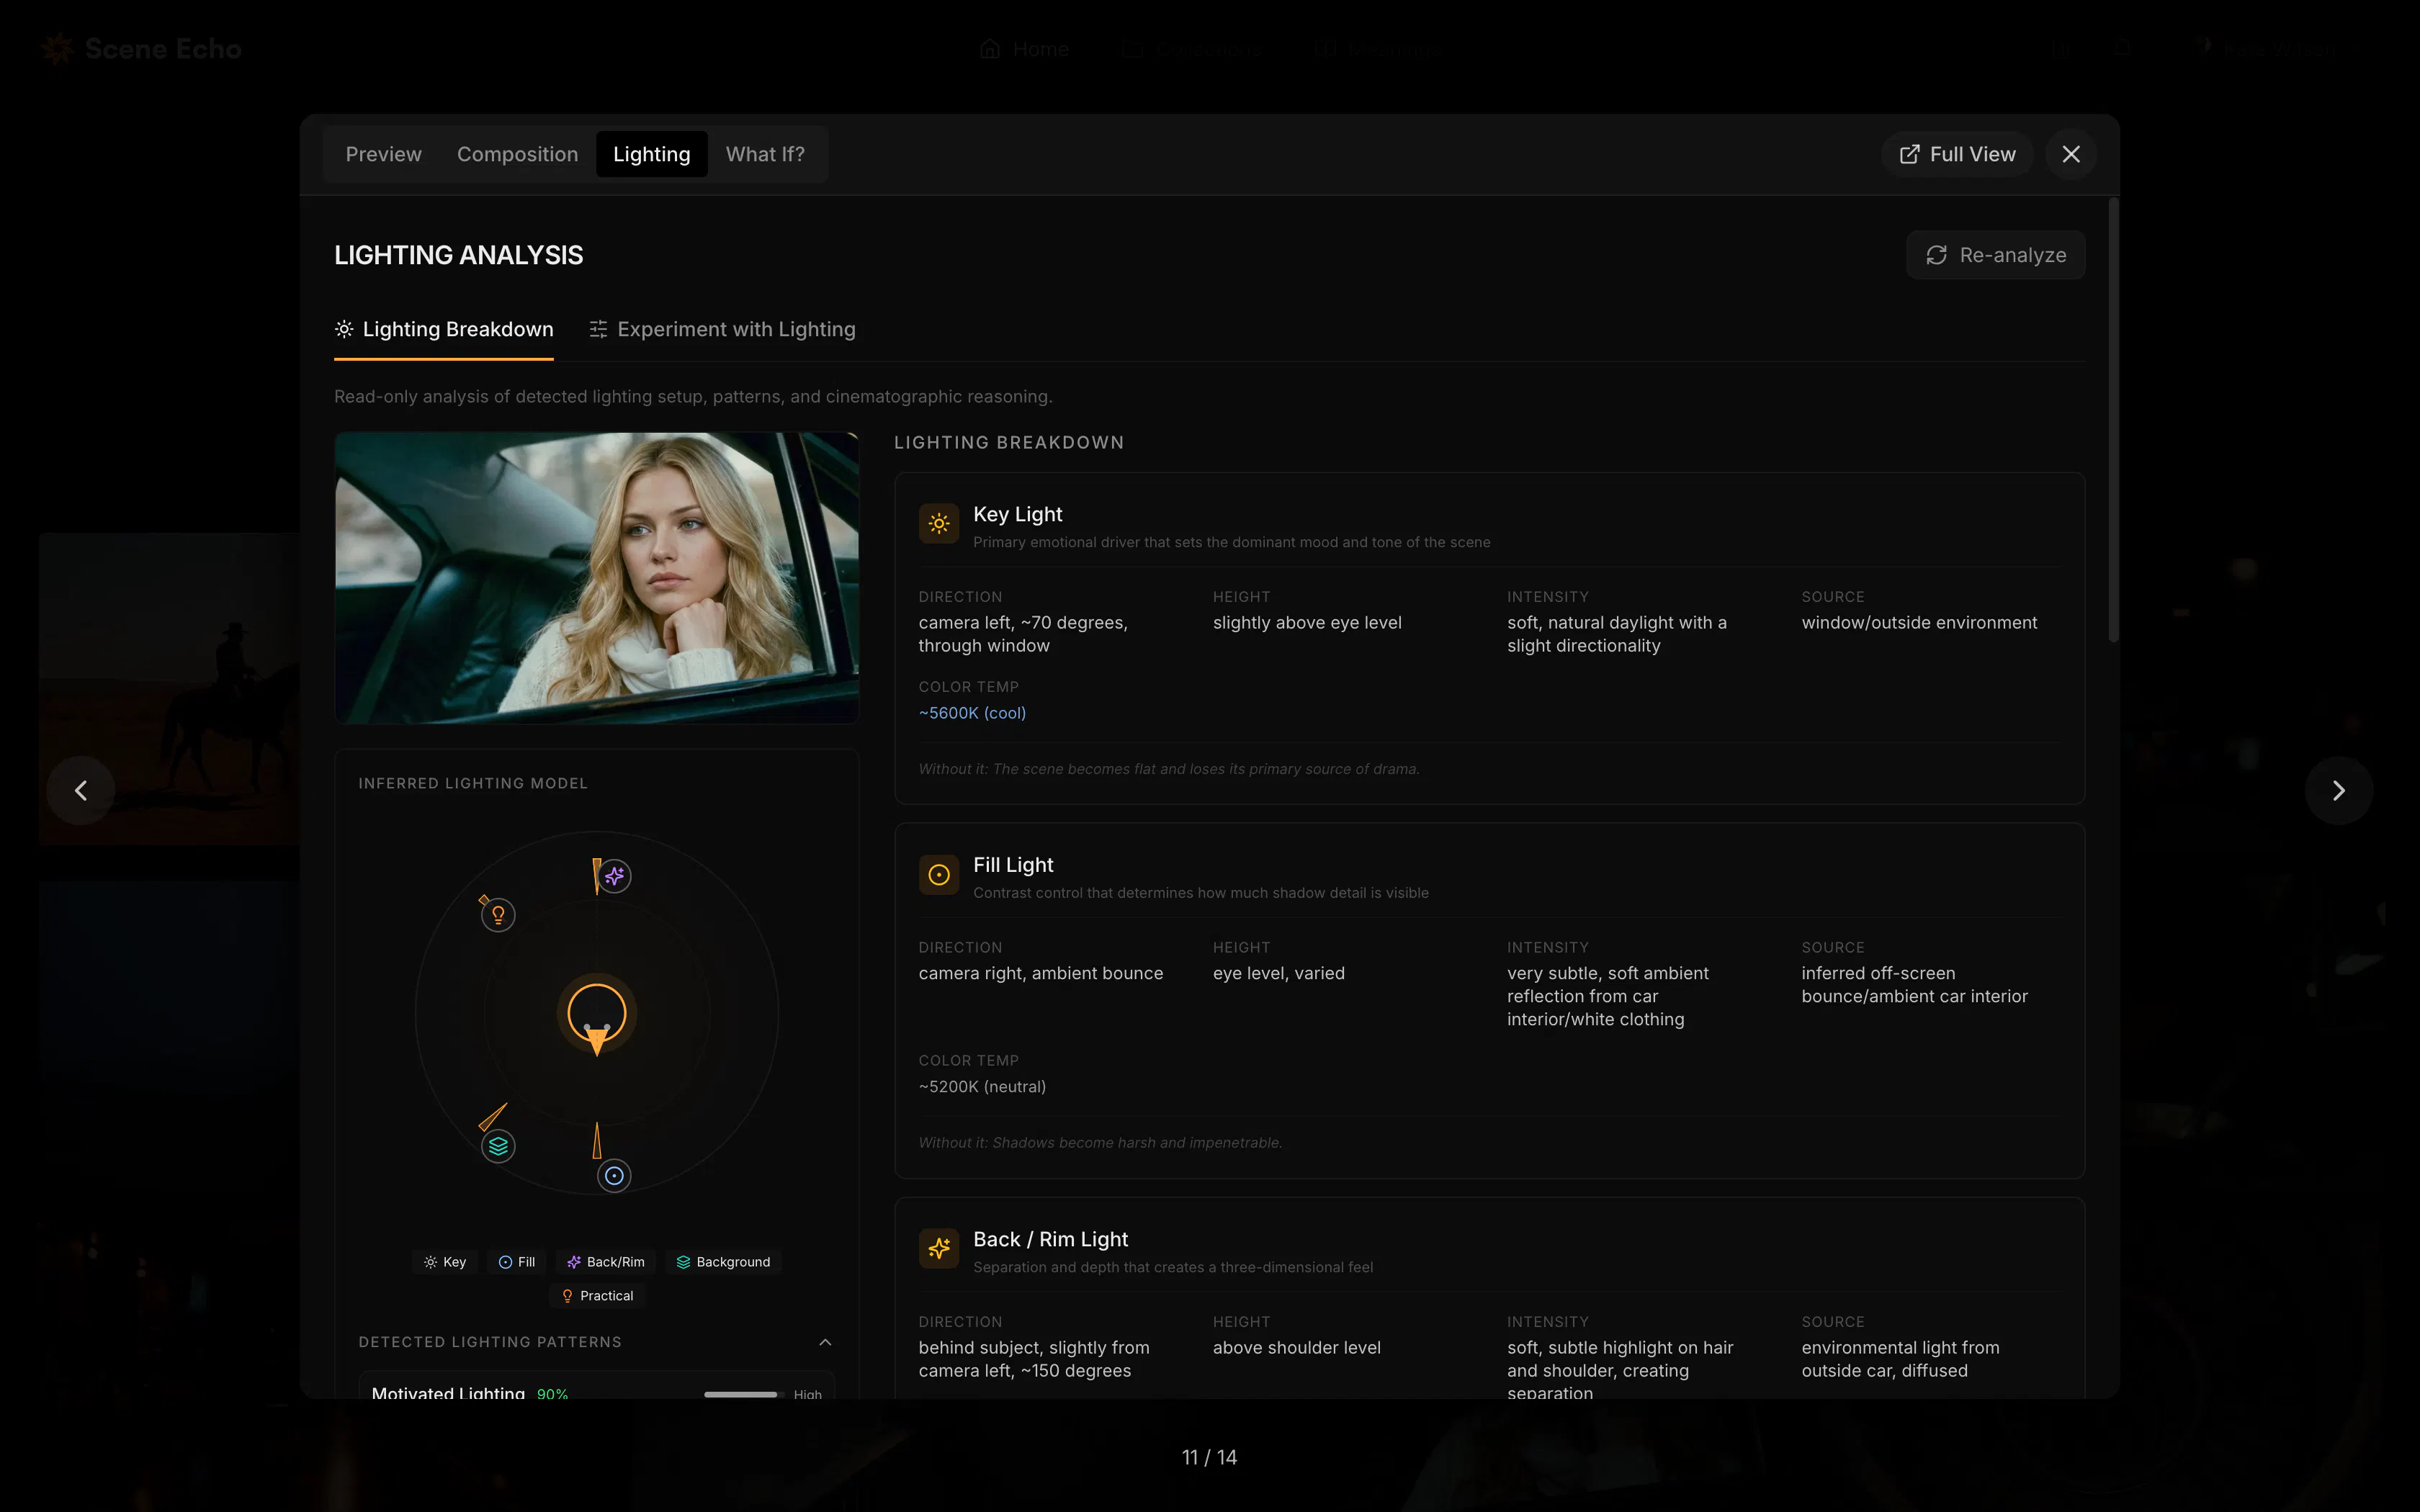Screen dimensions: 2420x1512
Task: Click 'inferred off-screen bounce/ambient car interior' source
Action: coord(1914,985)
